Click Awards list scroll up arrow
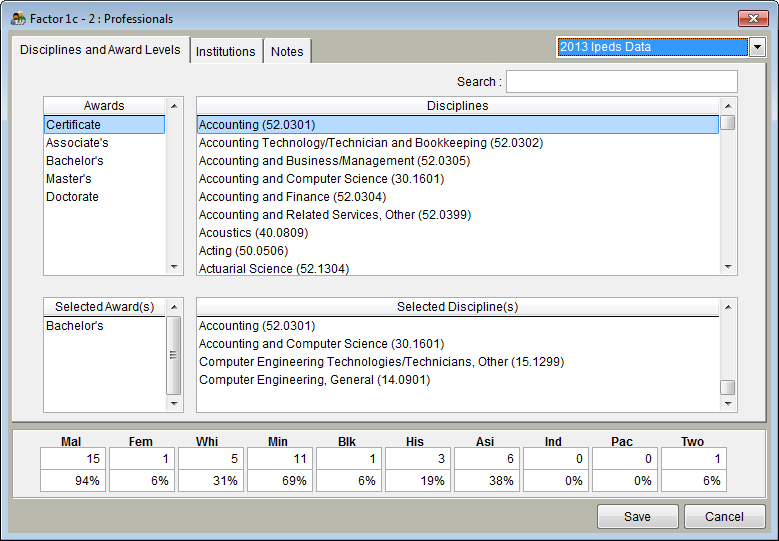 pos(174,106)
